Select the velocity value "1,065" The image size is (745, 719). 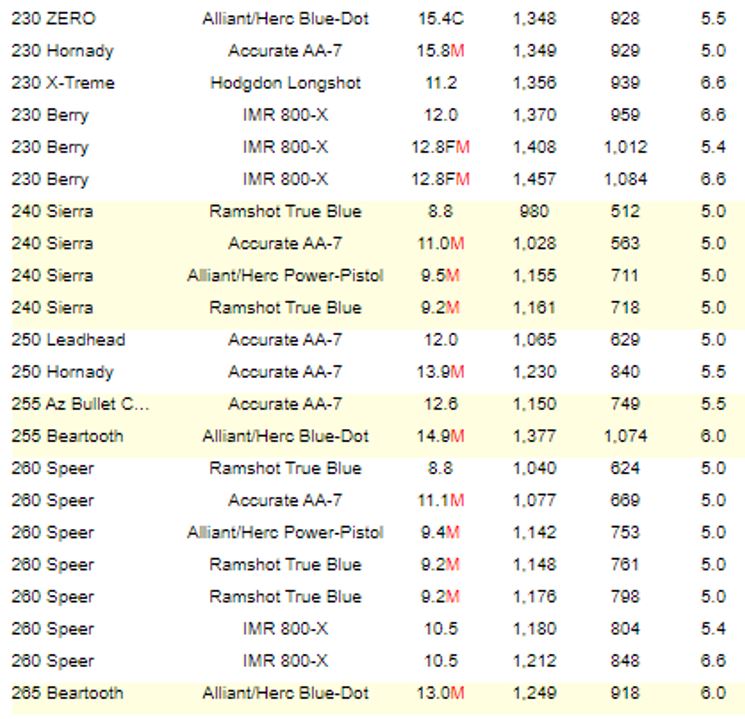coord(534,340)
